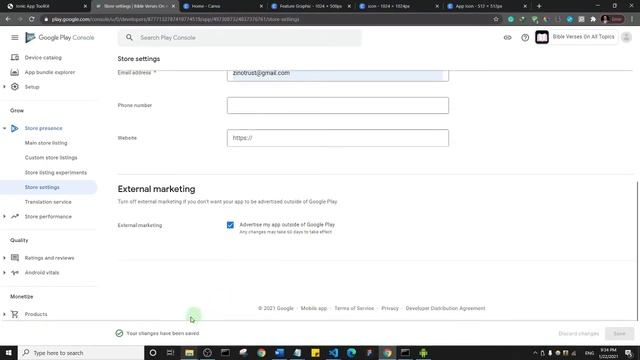This screenshot has height=360, width=640.
Task: Open App bundle explorer in sidebar
Action: point(49,72)
